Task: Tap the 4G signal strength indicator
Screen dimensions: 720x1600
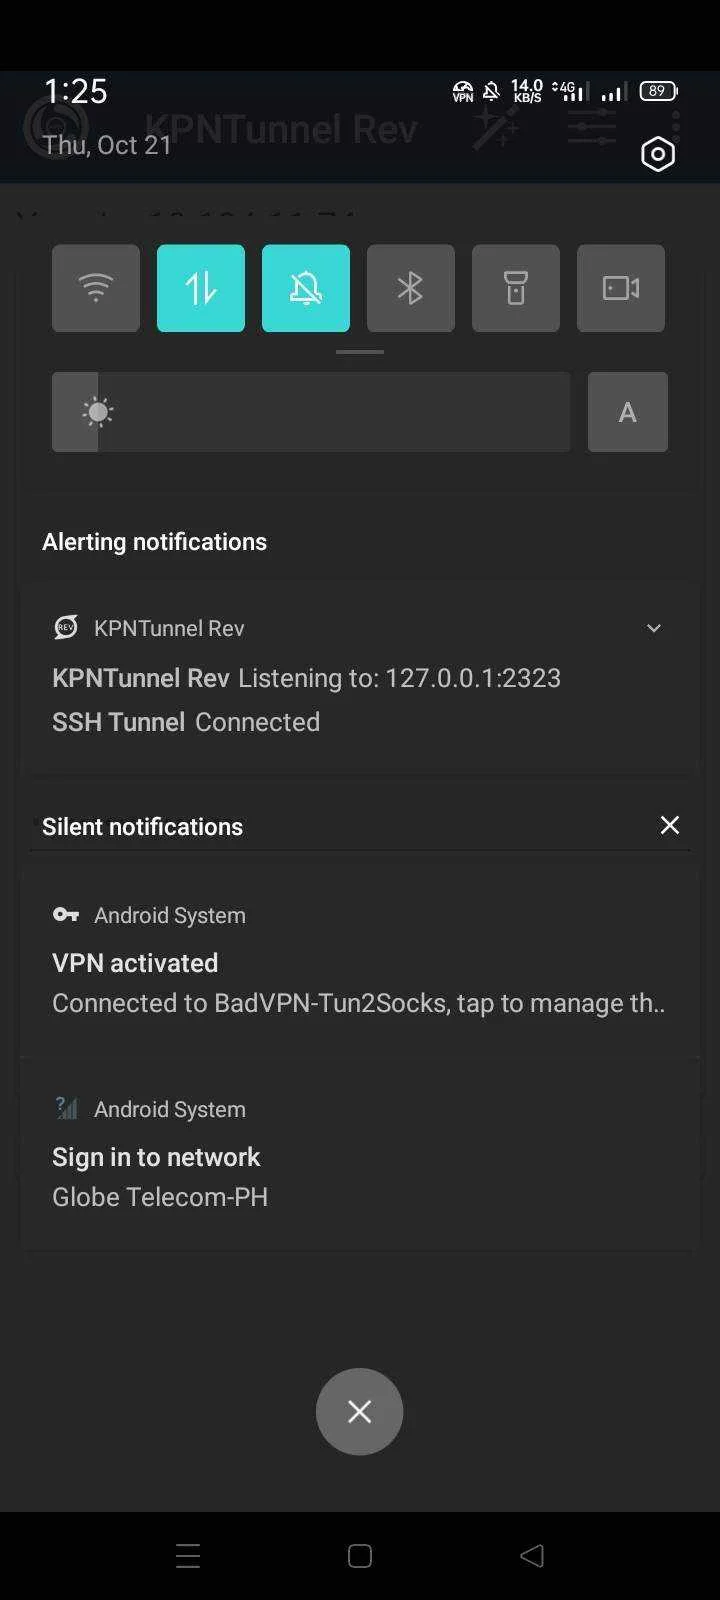Action: pyautogui.click(x=569, y=91)
